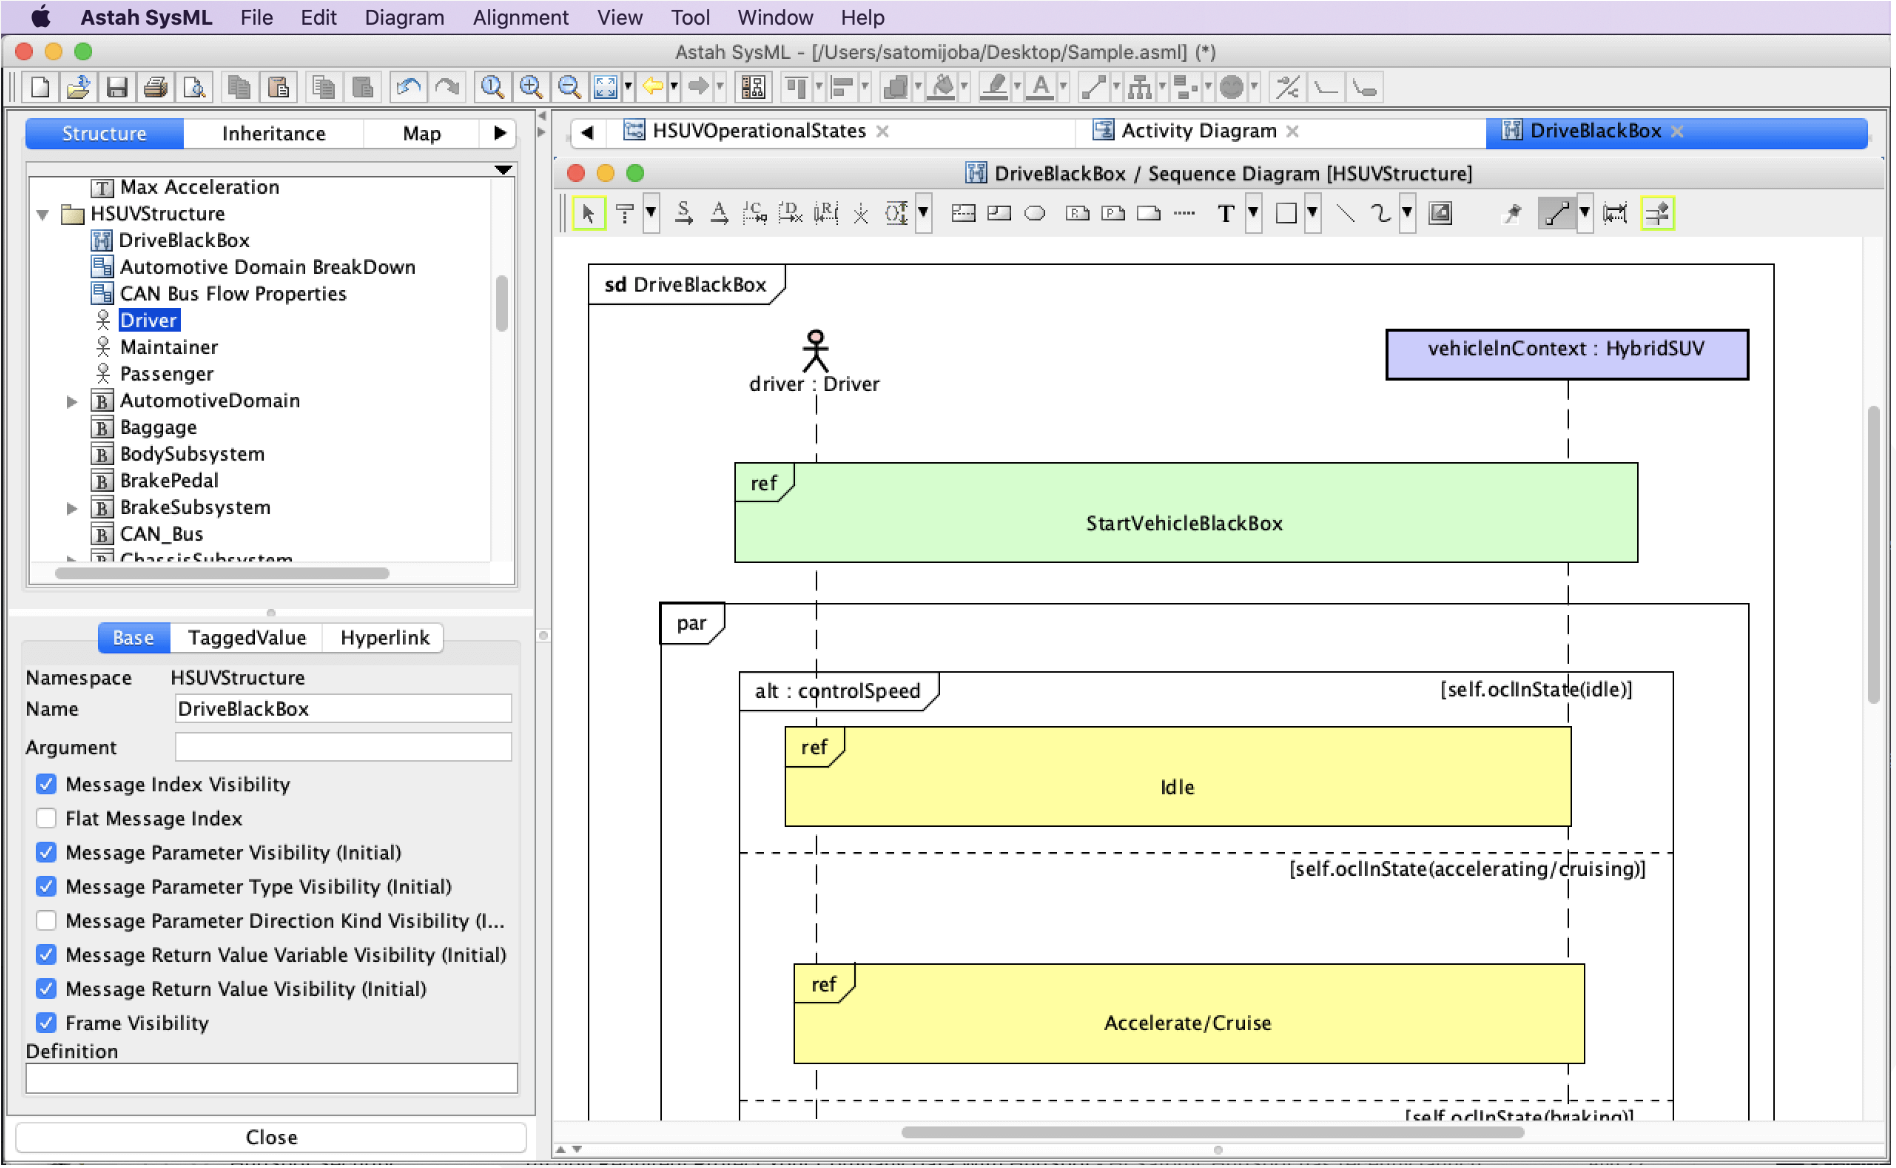
Task: Expand the BrakeSubsystem tree node
Action: tap(72, 508)
